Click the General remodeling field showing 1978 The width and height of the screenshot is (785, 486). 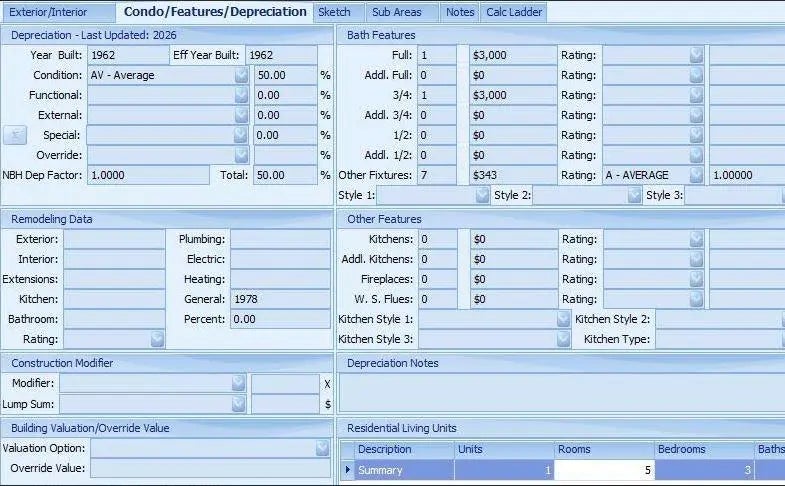click(x=279, y=299)
